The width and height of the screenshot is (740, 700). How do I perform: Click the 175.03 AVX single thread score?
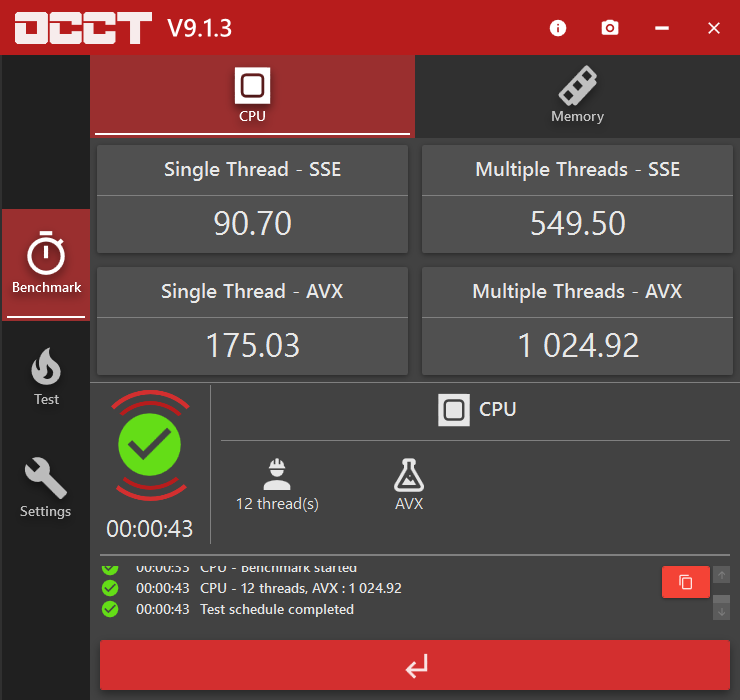[x=252, y=345]
